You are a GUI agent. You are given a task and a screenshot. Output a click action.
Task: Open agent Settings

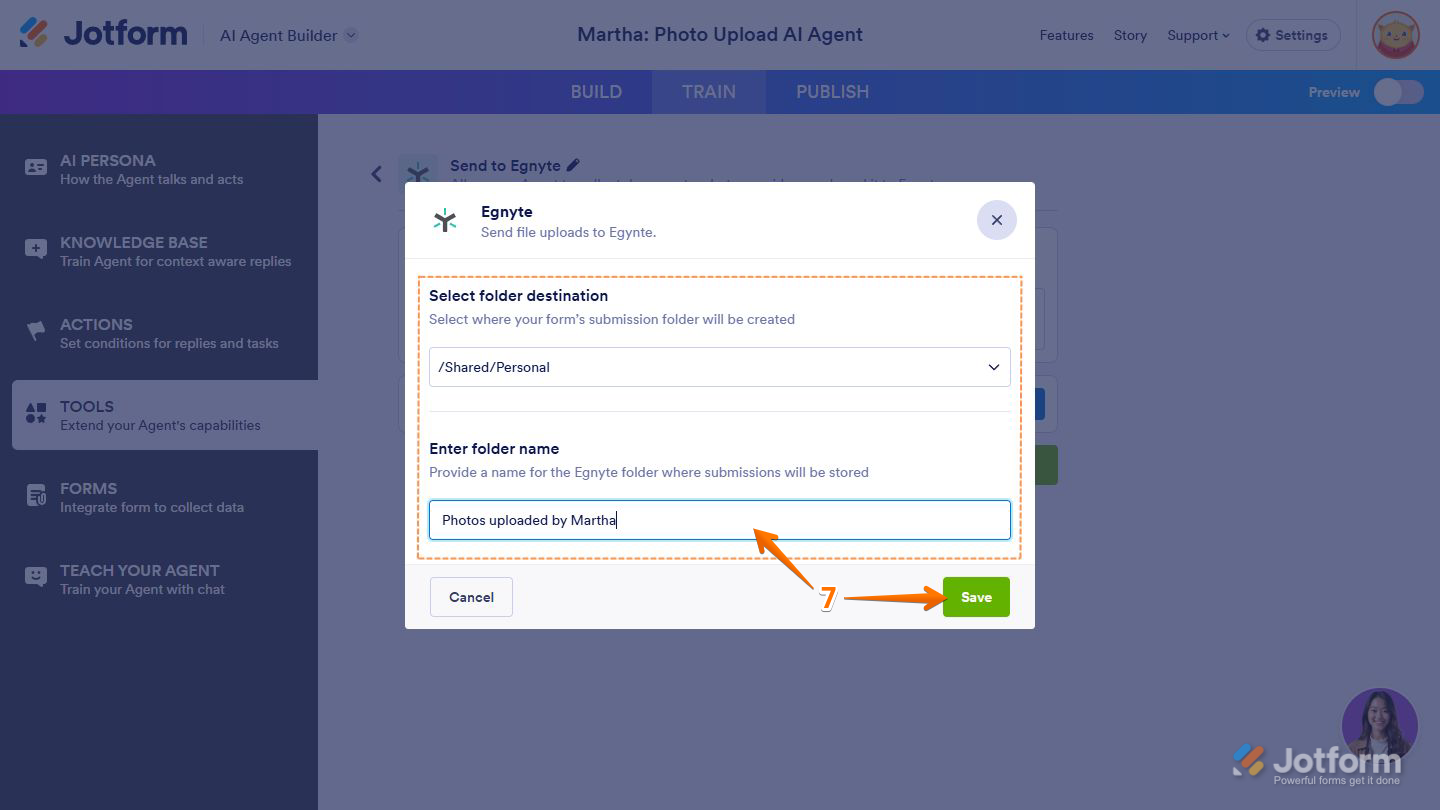(1293, 35)
